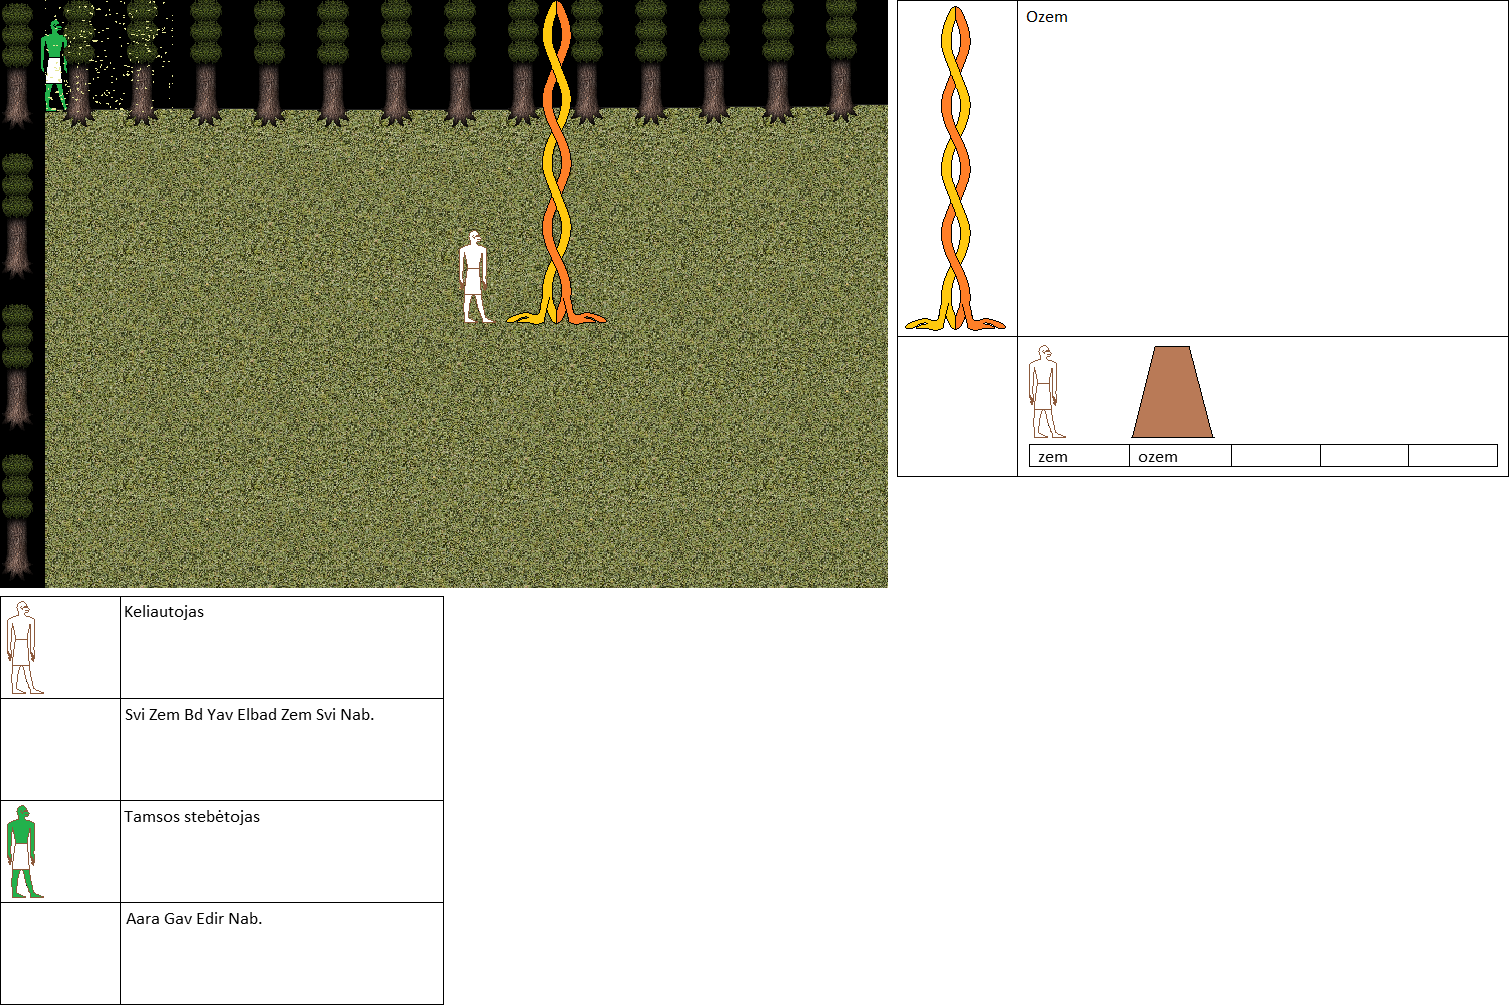Click the last empty cell in the word row
Screen dimensions: 1509x1005
1452,456
